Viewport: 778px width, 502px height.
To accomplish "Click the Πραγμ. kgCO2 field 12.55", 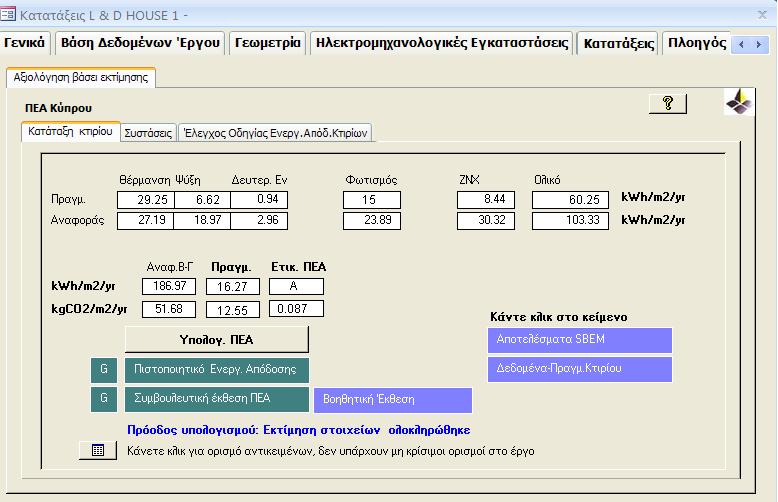I will (x=233, y=310).
